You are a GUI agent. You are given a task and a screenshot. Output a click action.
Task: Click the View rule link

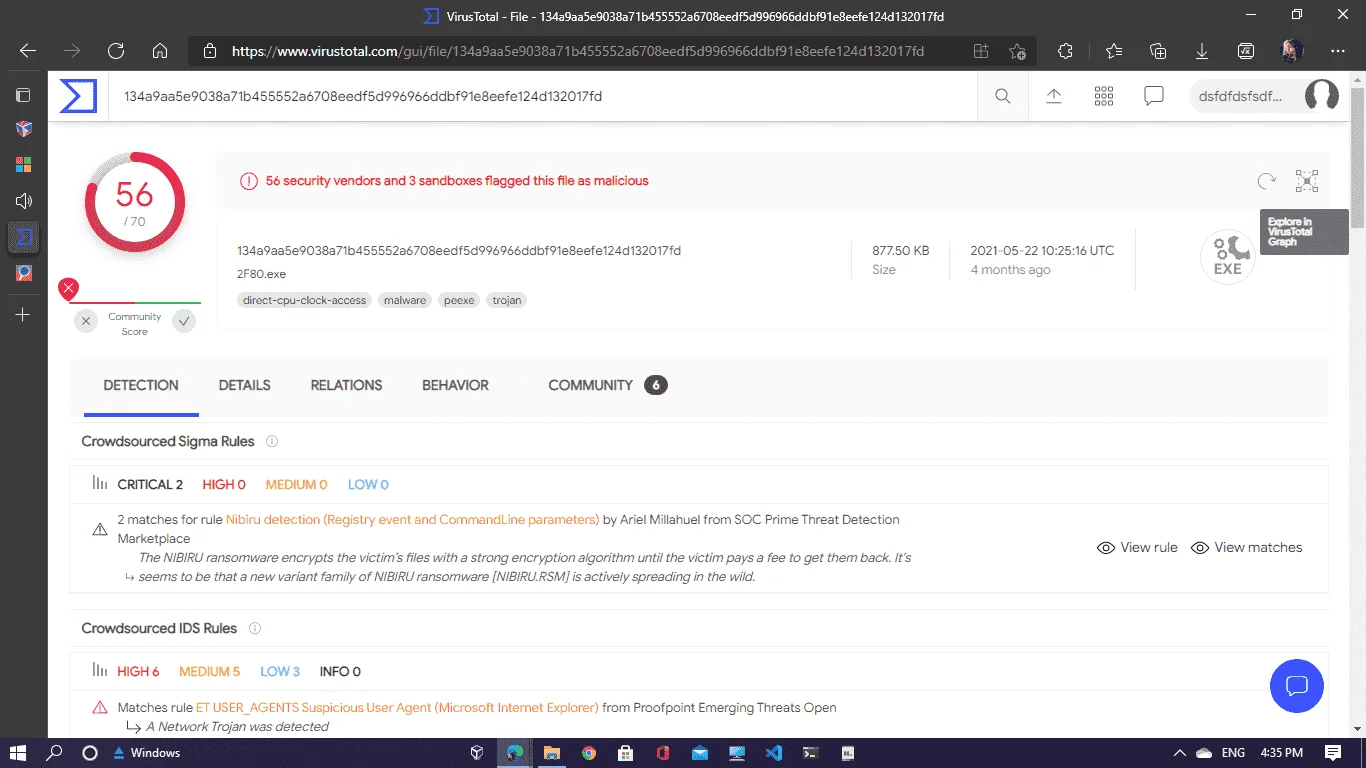point(1138,548)
